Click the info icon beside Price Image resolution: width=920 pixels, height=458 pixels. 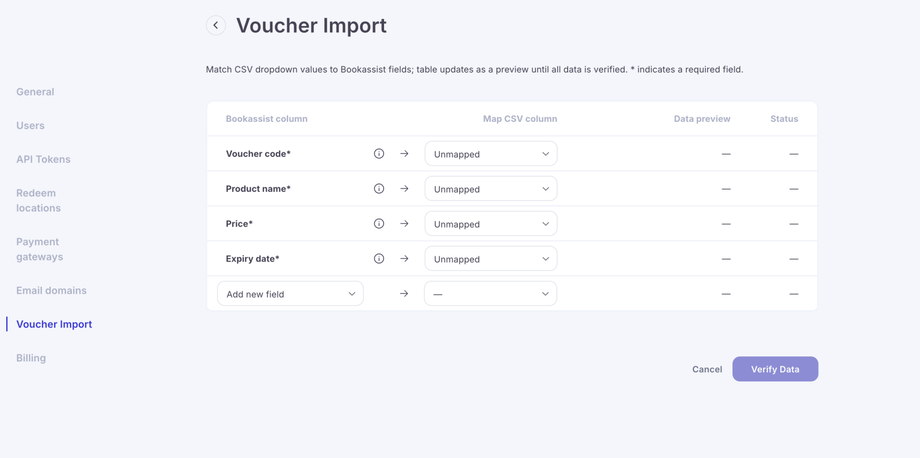(379, 224)
